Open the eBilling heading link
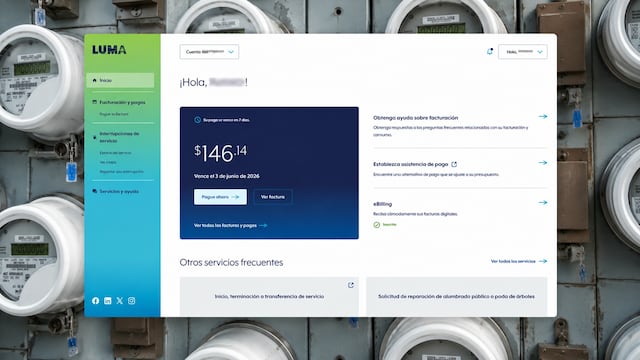 (382, 204)
